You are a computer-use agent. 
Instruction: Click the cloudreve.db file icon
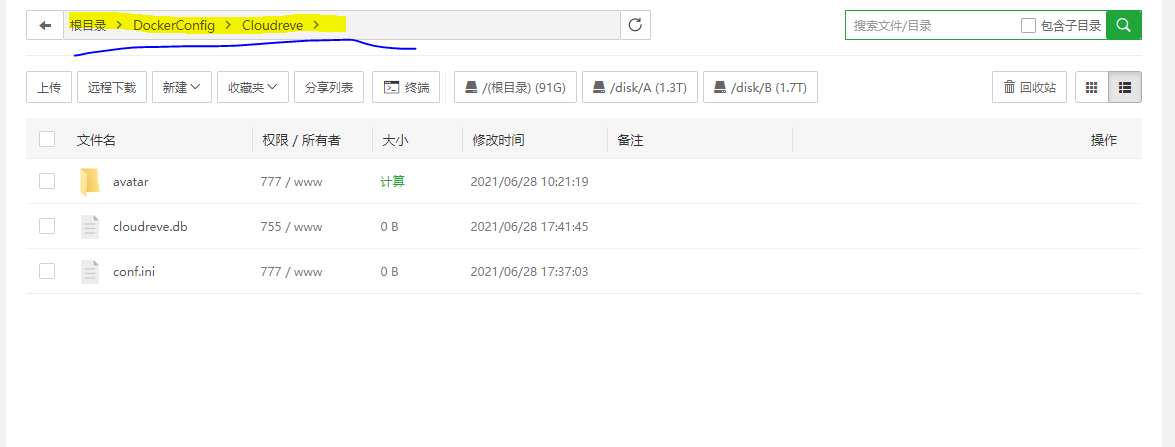pos(89,226)
